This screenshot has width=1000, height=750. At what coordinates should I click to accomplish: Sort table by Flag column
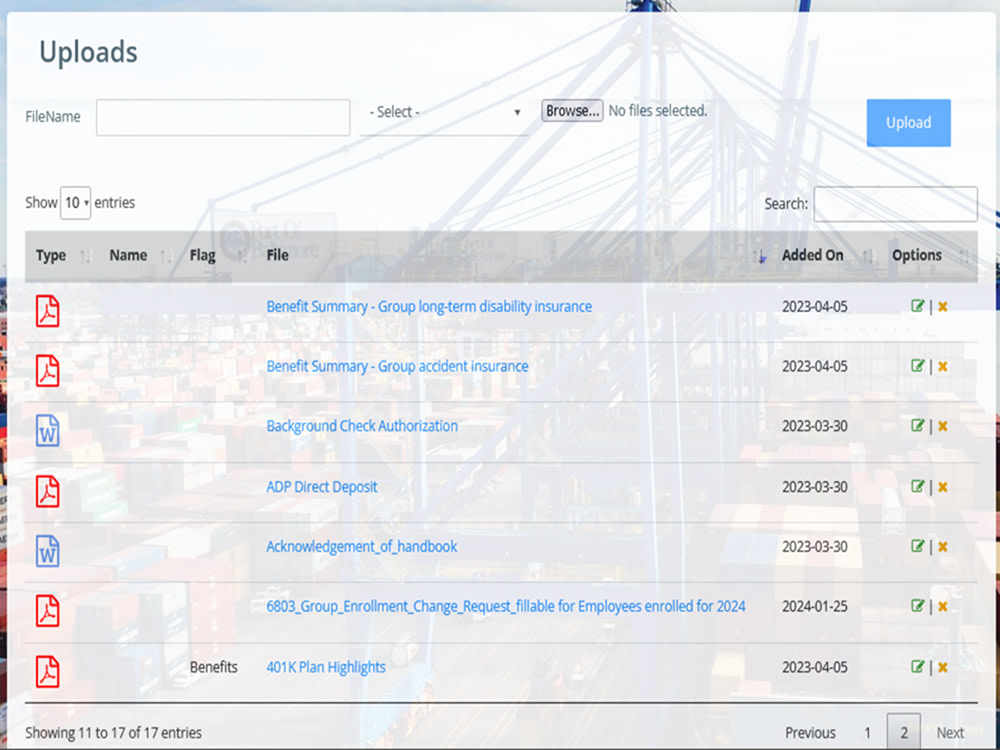tap(217, 256)
